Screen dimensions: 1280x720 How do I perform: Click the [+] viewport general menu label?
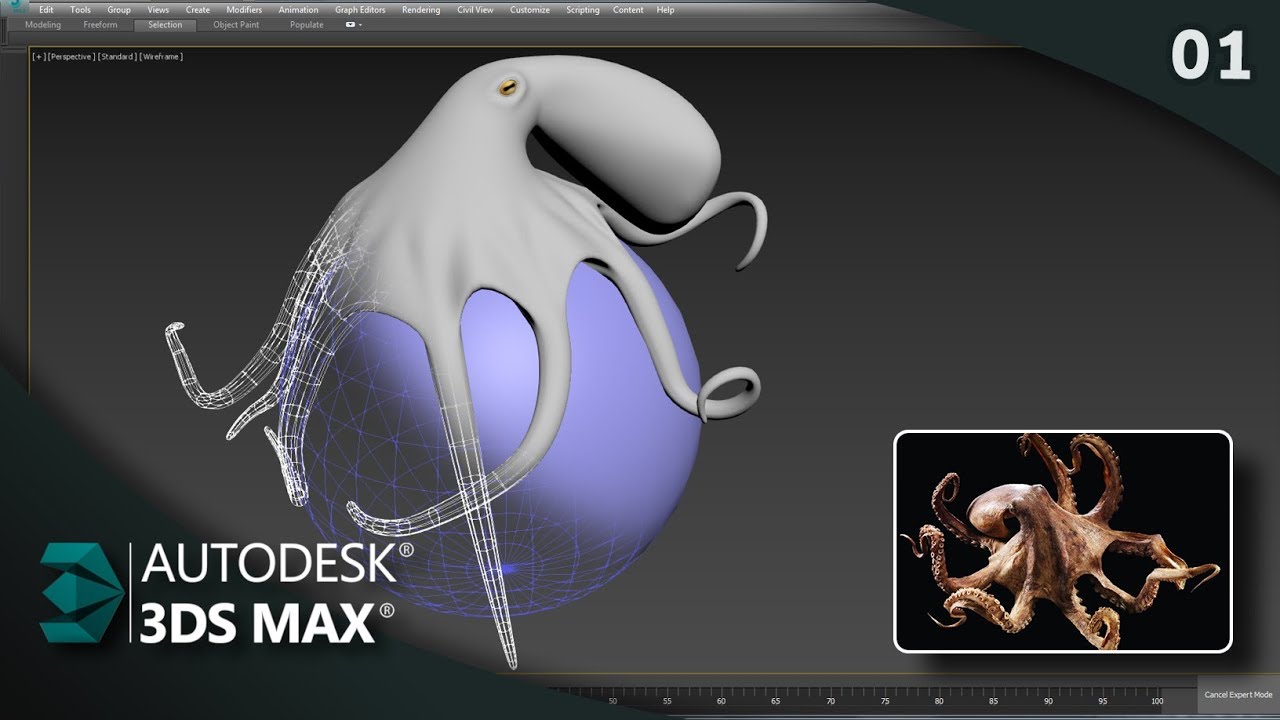coord(39,57)
